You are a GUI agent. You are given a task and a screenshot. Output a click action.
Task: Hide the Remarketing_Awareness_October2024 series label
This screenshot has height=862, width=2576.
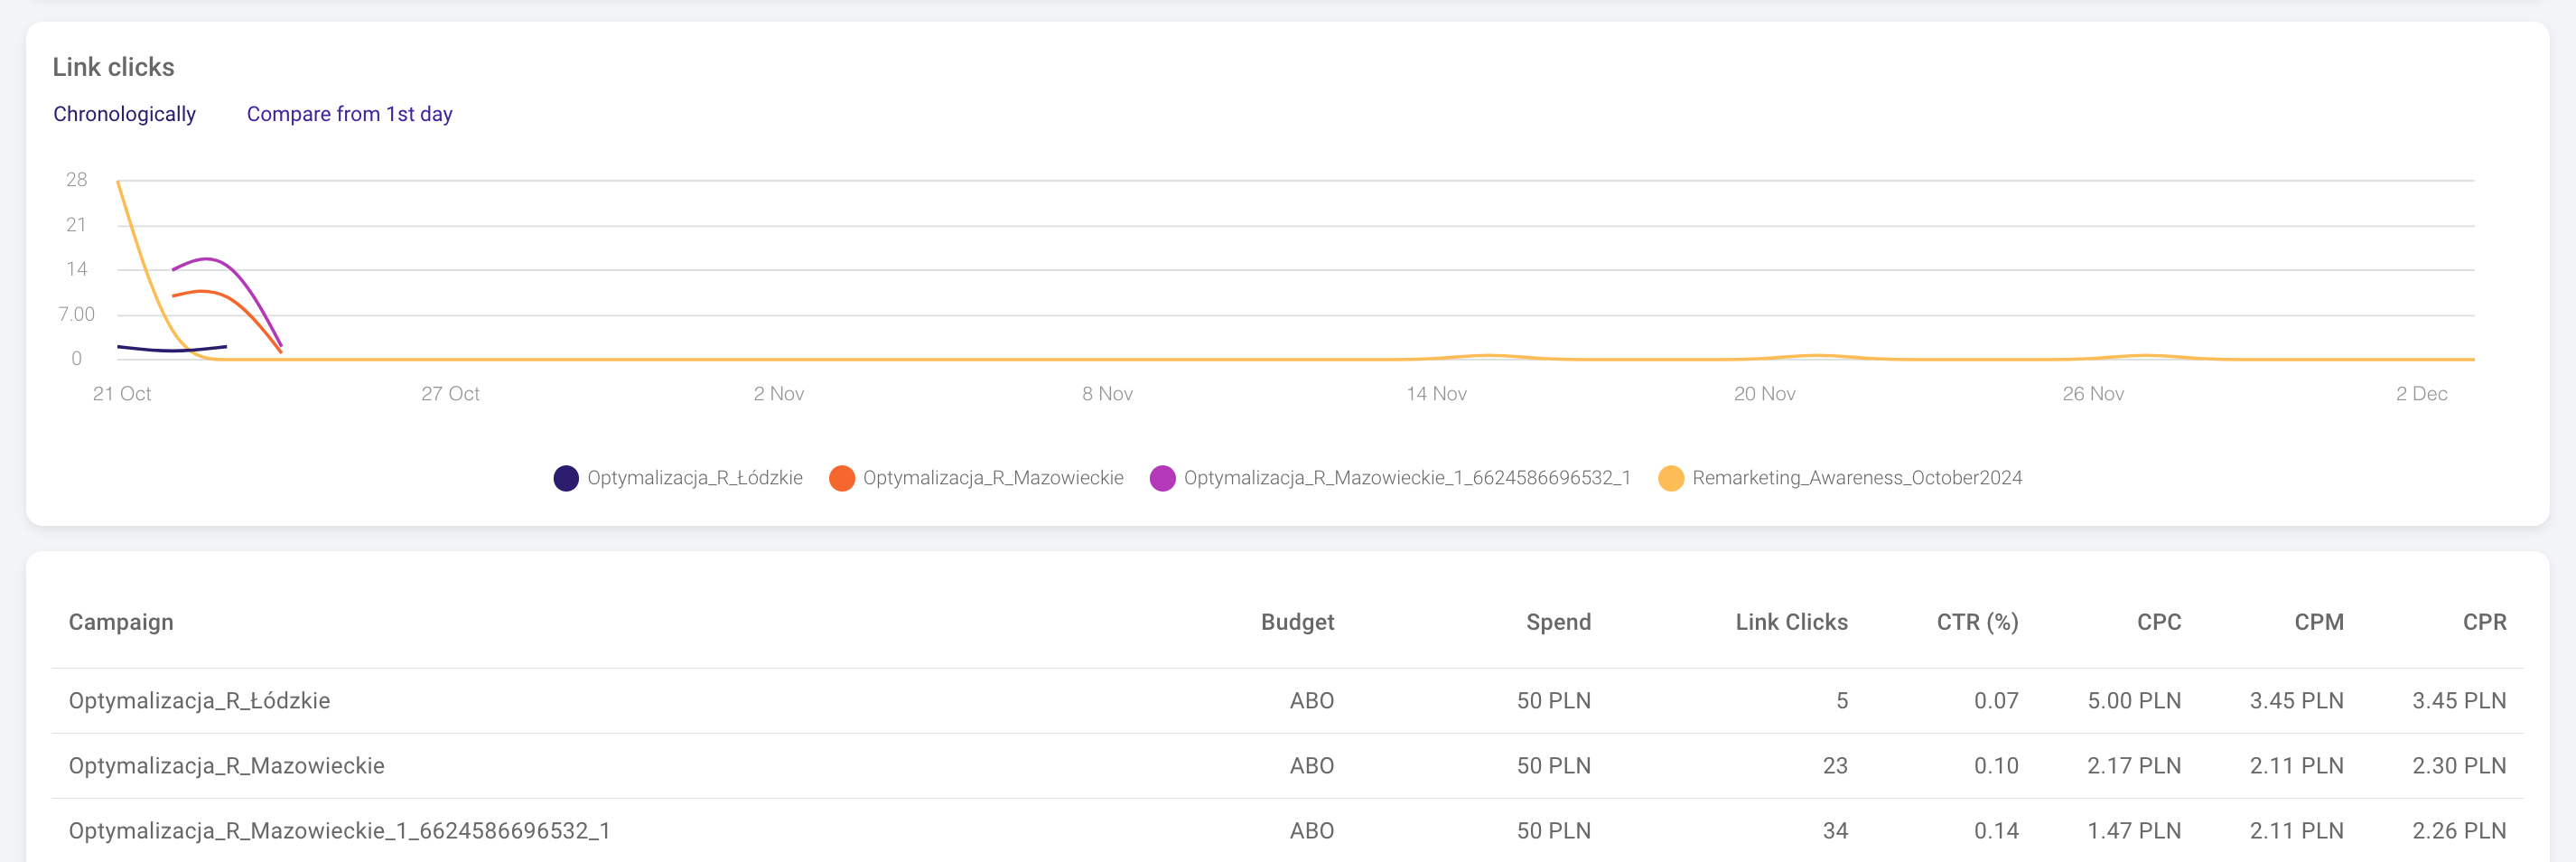click(x=1856, y=478)
